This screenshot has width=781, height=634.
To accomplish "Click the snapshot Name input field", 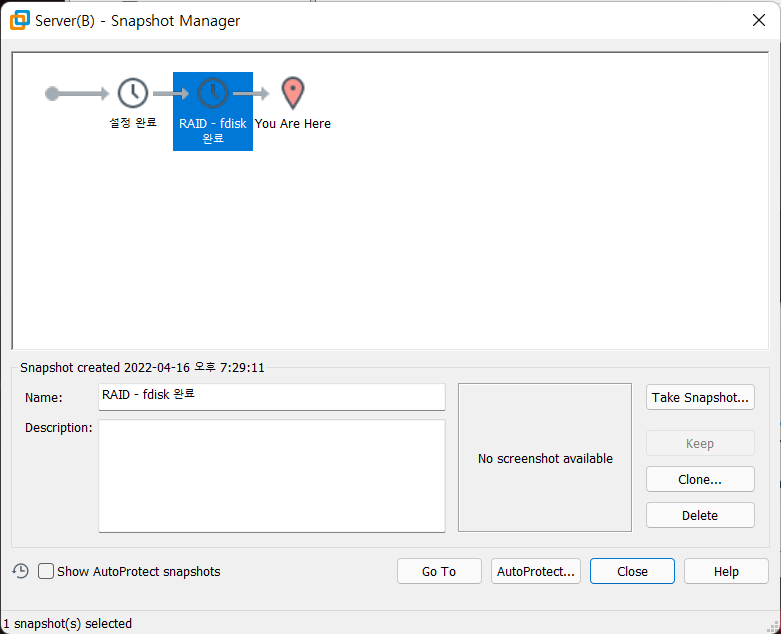I will (272, 397).
